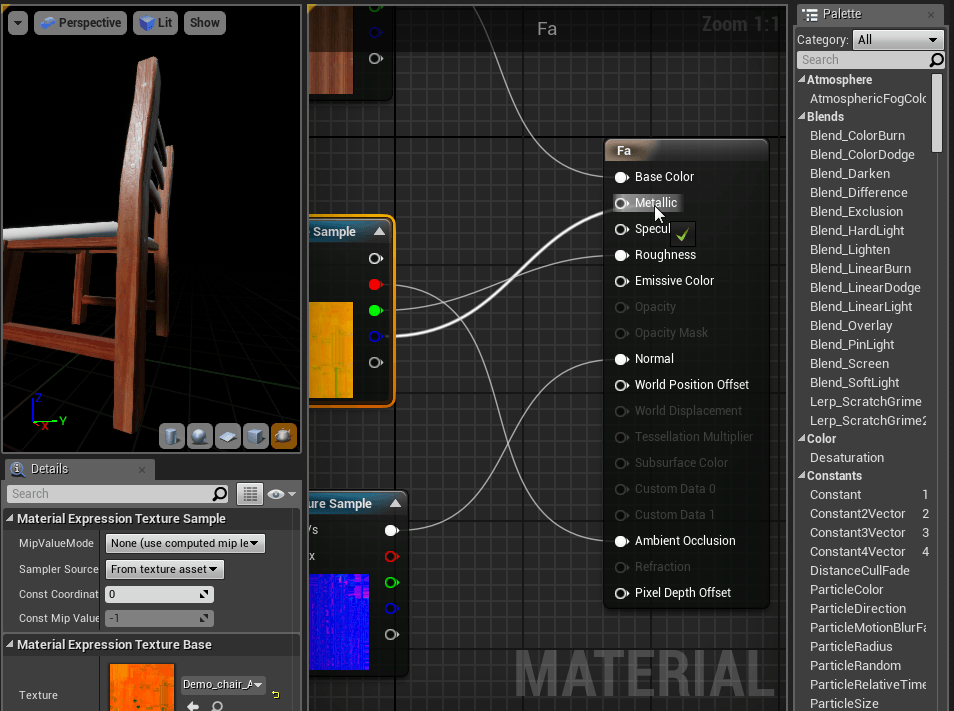The image size is (954, 711).
Task: Open the Lit view mode button
Action: pos(155,23)
